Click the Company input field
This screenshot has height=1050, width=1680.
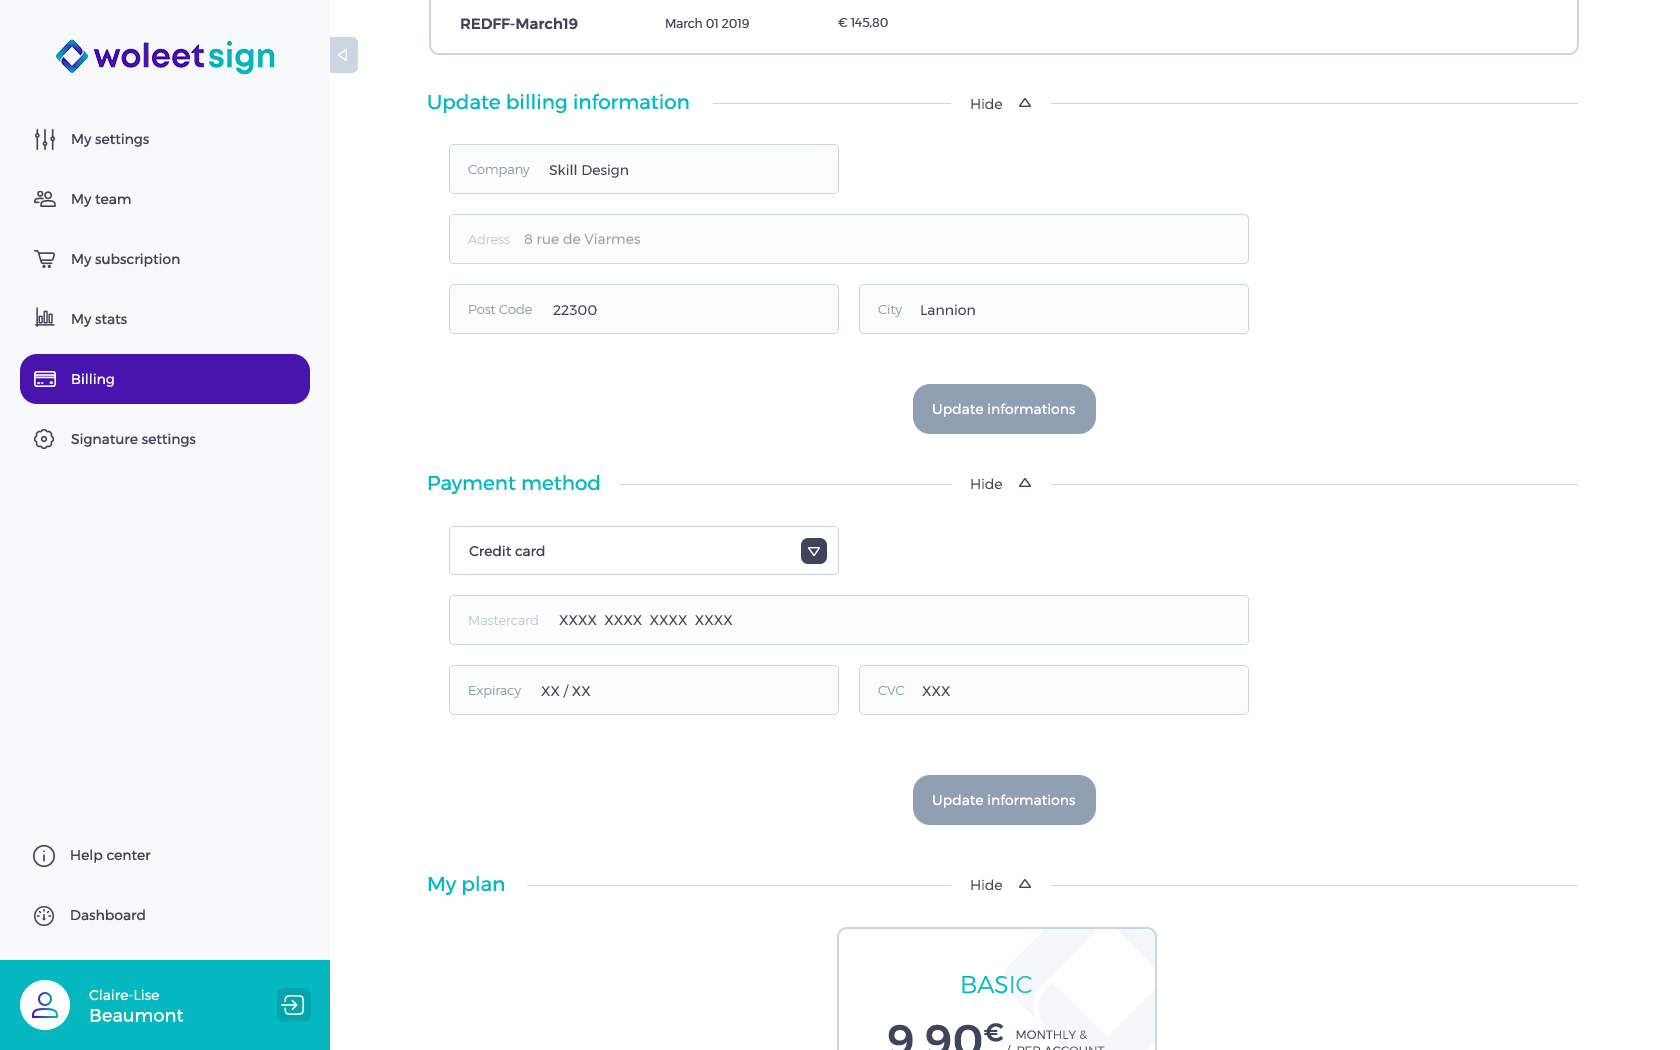644,169
